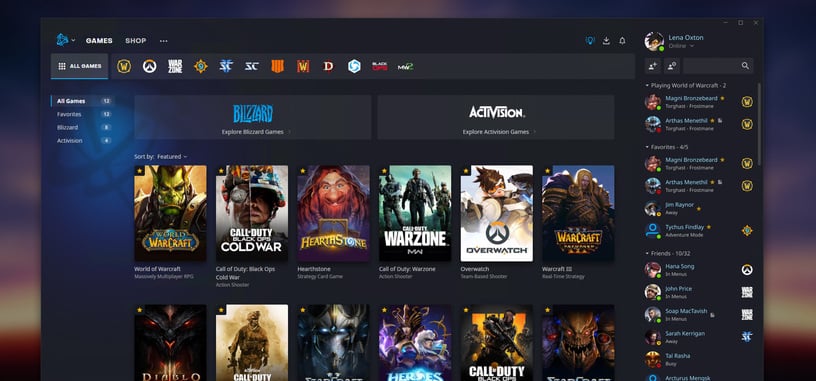Select Magni Bronzebeard under Playing World of Warcraft
This screenshot has height=381, width=816.
point(698,101)
